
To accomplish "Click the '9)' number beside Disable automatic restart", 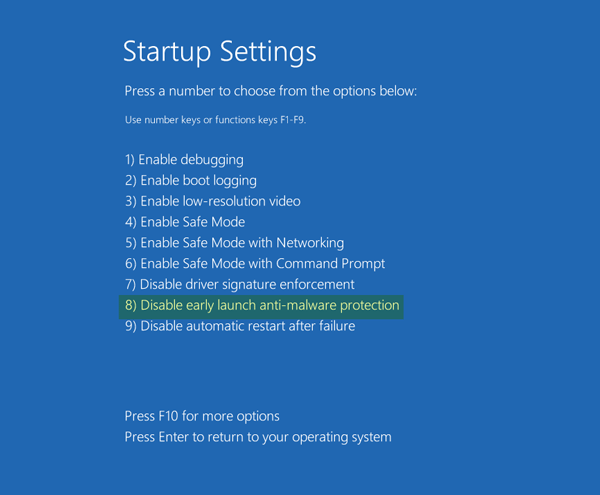I will tap(131, 326).
